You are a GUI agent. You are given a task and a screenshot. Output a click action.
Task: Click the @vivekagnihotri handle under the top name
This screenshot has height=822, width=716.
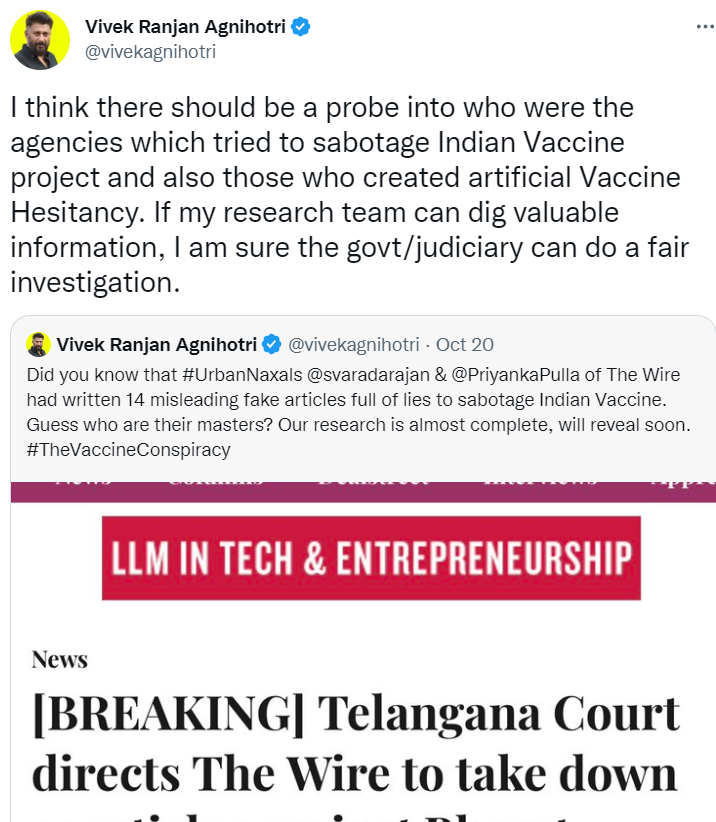(x=150, y=51)
